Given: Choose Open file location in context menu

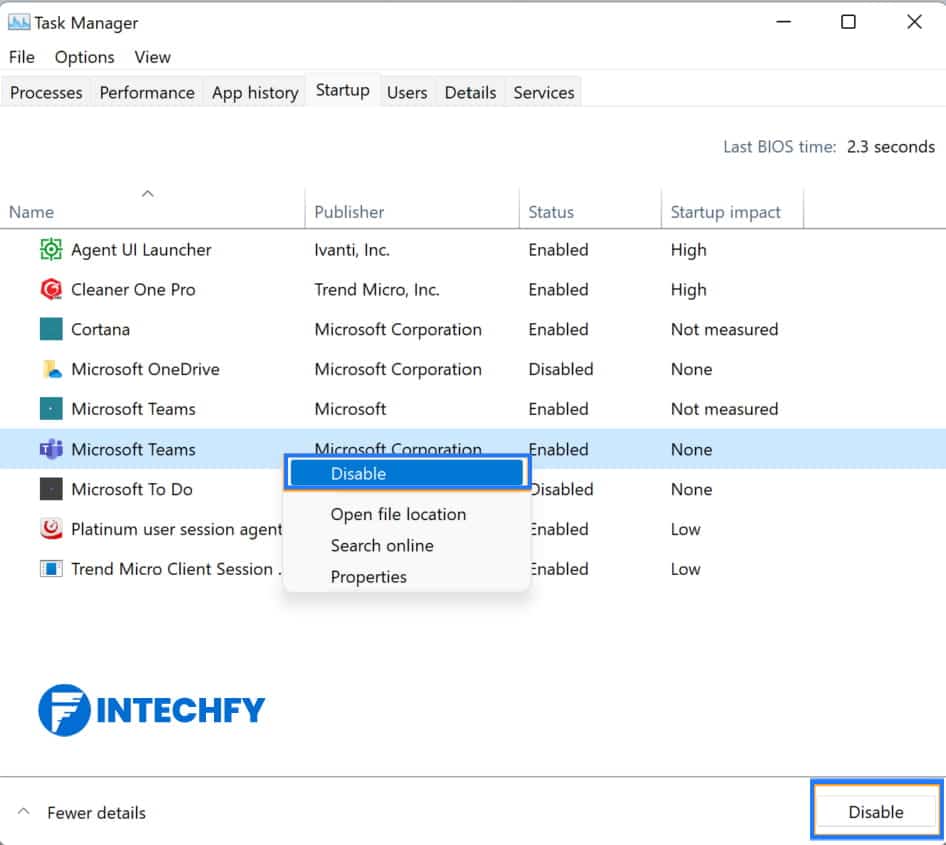Looking at the screenshot, I should click(398, 514).
